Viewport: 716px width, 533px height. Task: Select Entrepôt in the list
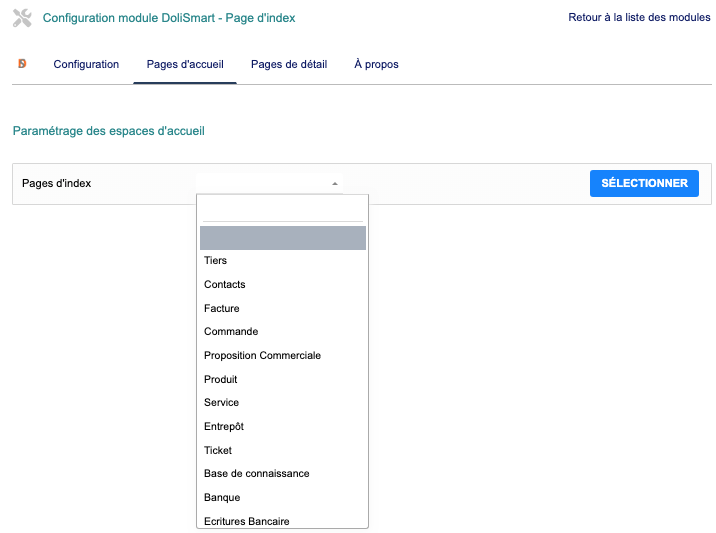[224, 427]
